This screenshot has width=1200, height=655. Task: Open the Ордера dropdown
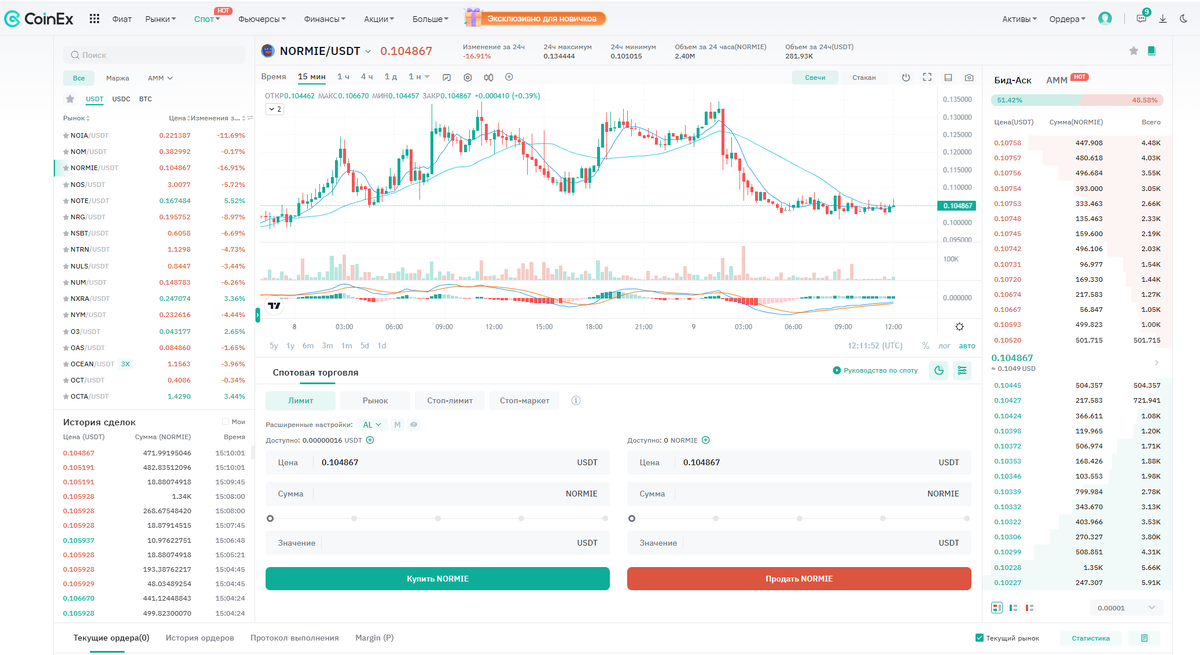[1068, 19]
